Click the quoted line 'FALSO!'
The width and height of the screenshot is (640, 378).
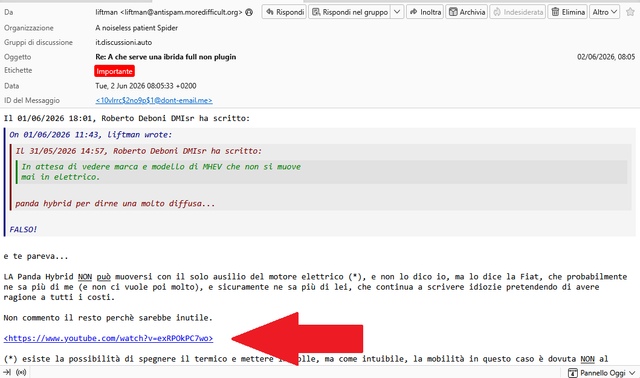23,230
